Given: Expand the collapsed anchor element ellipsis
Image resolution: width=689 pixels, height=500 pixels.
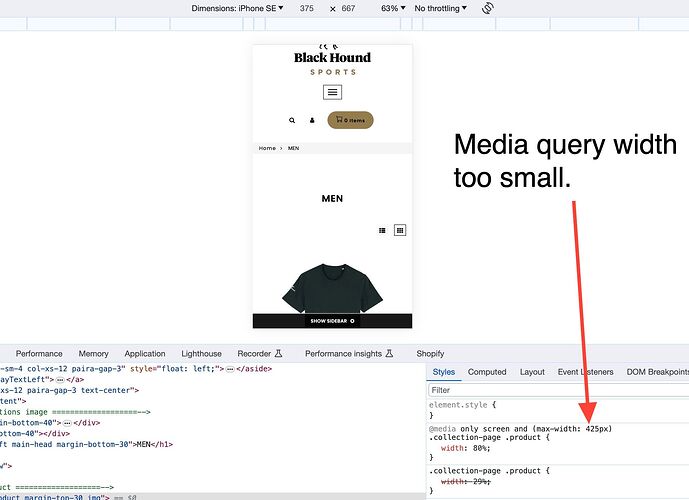Looking at the screenshot, I should point(60,380).
